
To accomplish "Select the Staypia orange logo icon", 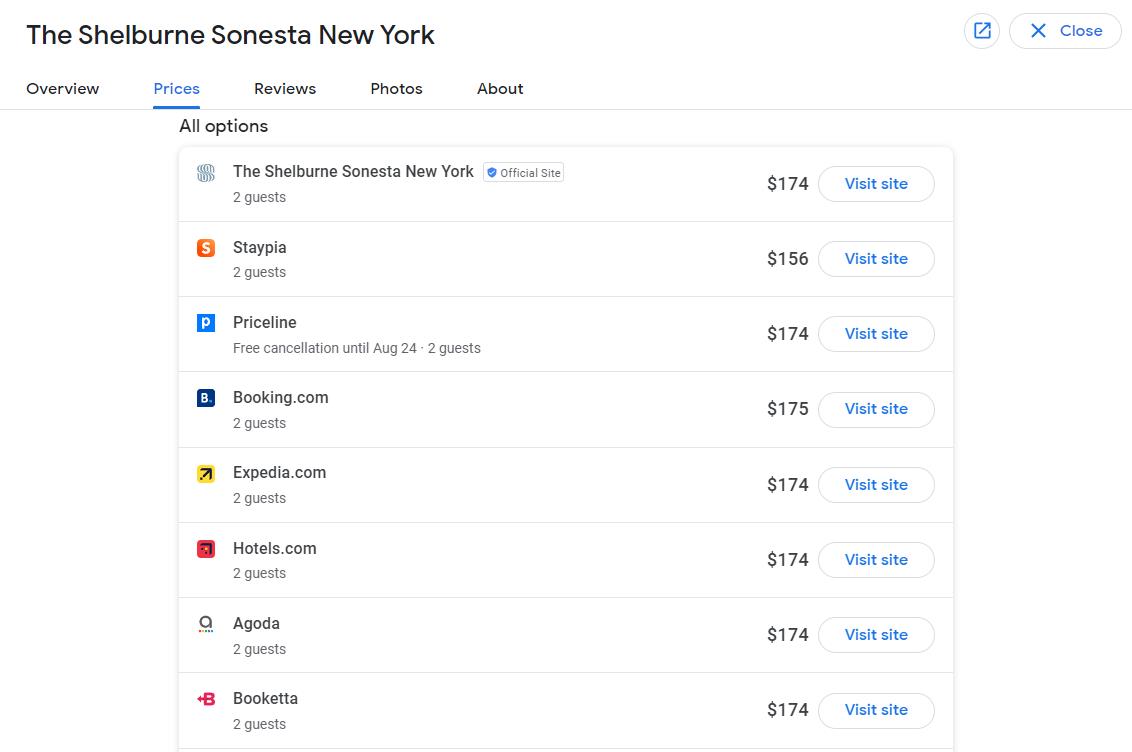I will 205,247.
